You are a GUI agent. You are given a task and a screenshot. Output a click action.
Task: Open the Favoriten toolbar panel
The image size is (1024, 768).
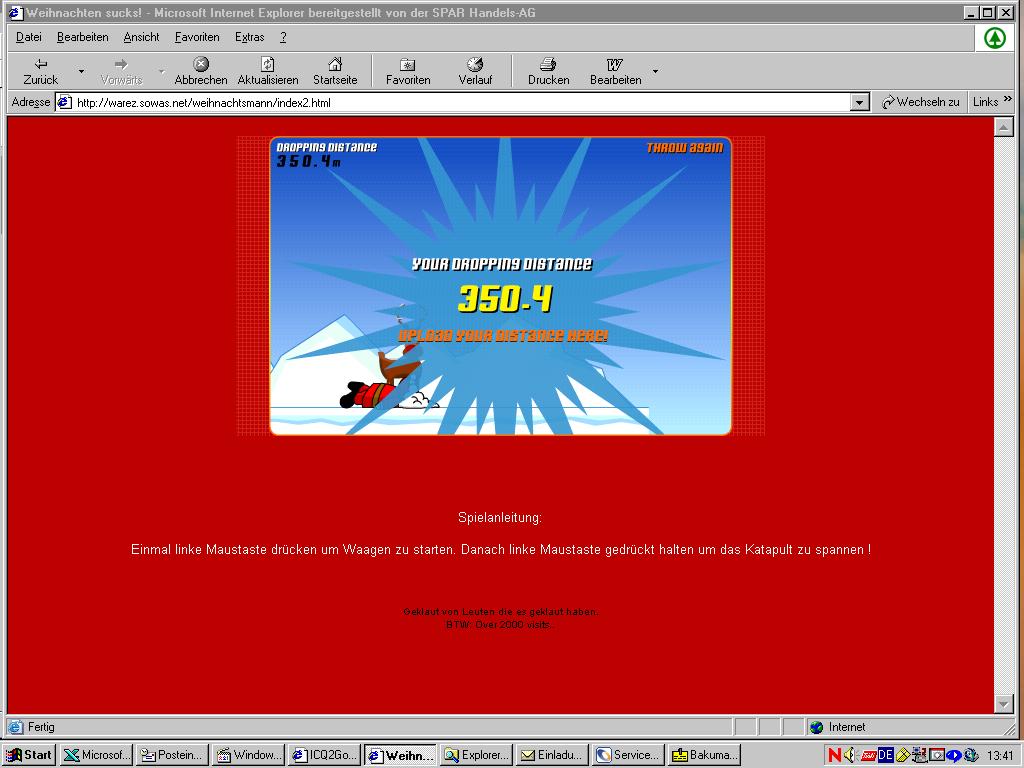(408, 65)
